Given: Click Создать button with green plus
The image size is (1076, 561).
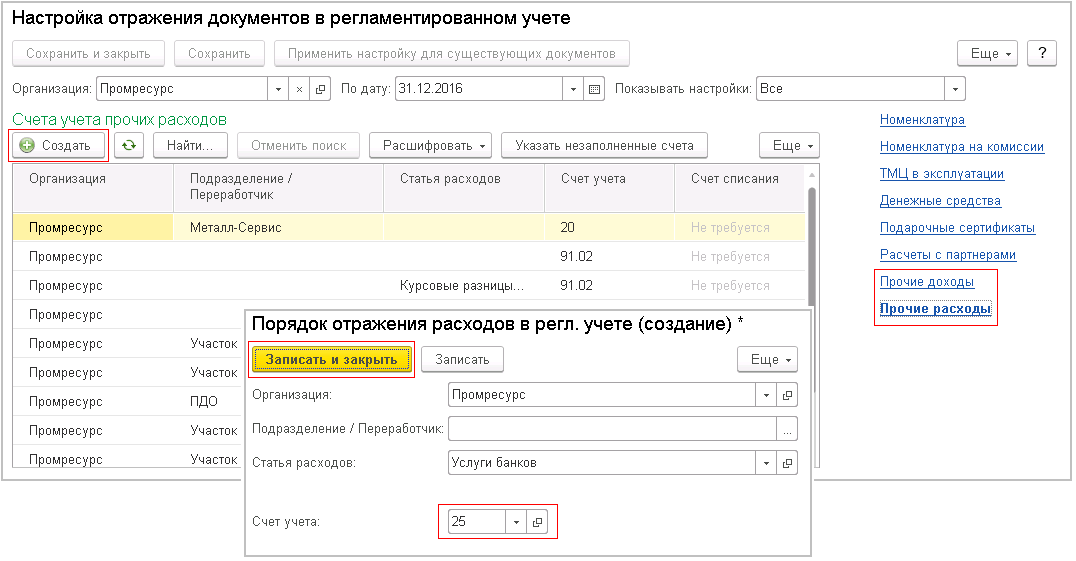Looking at the screenshot, I should 58,145.
